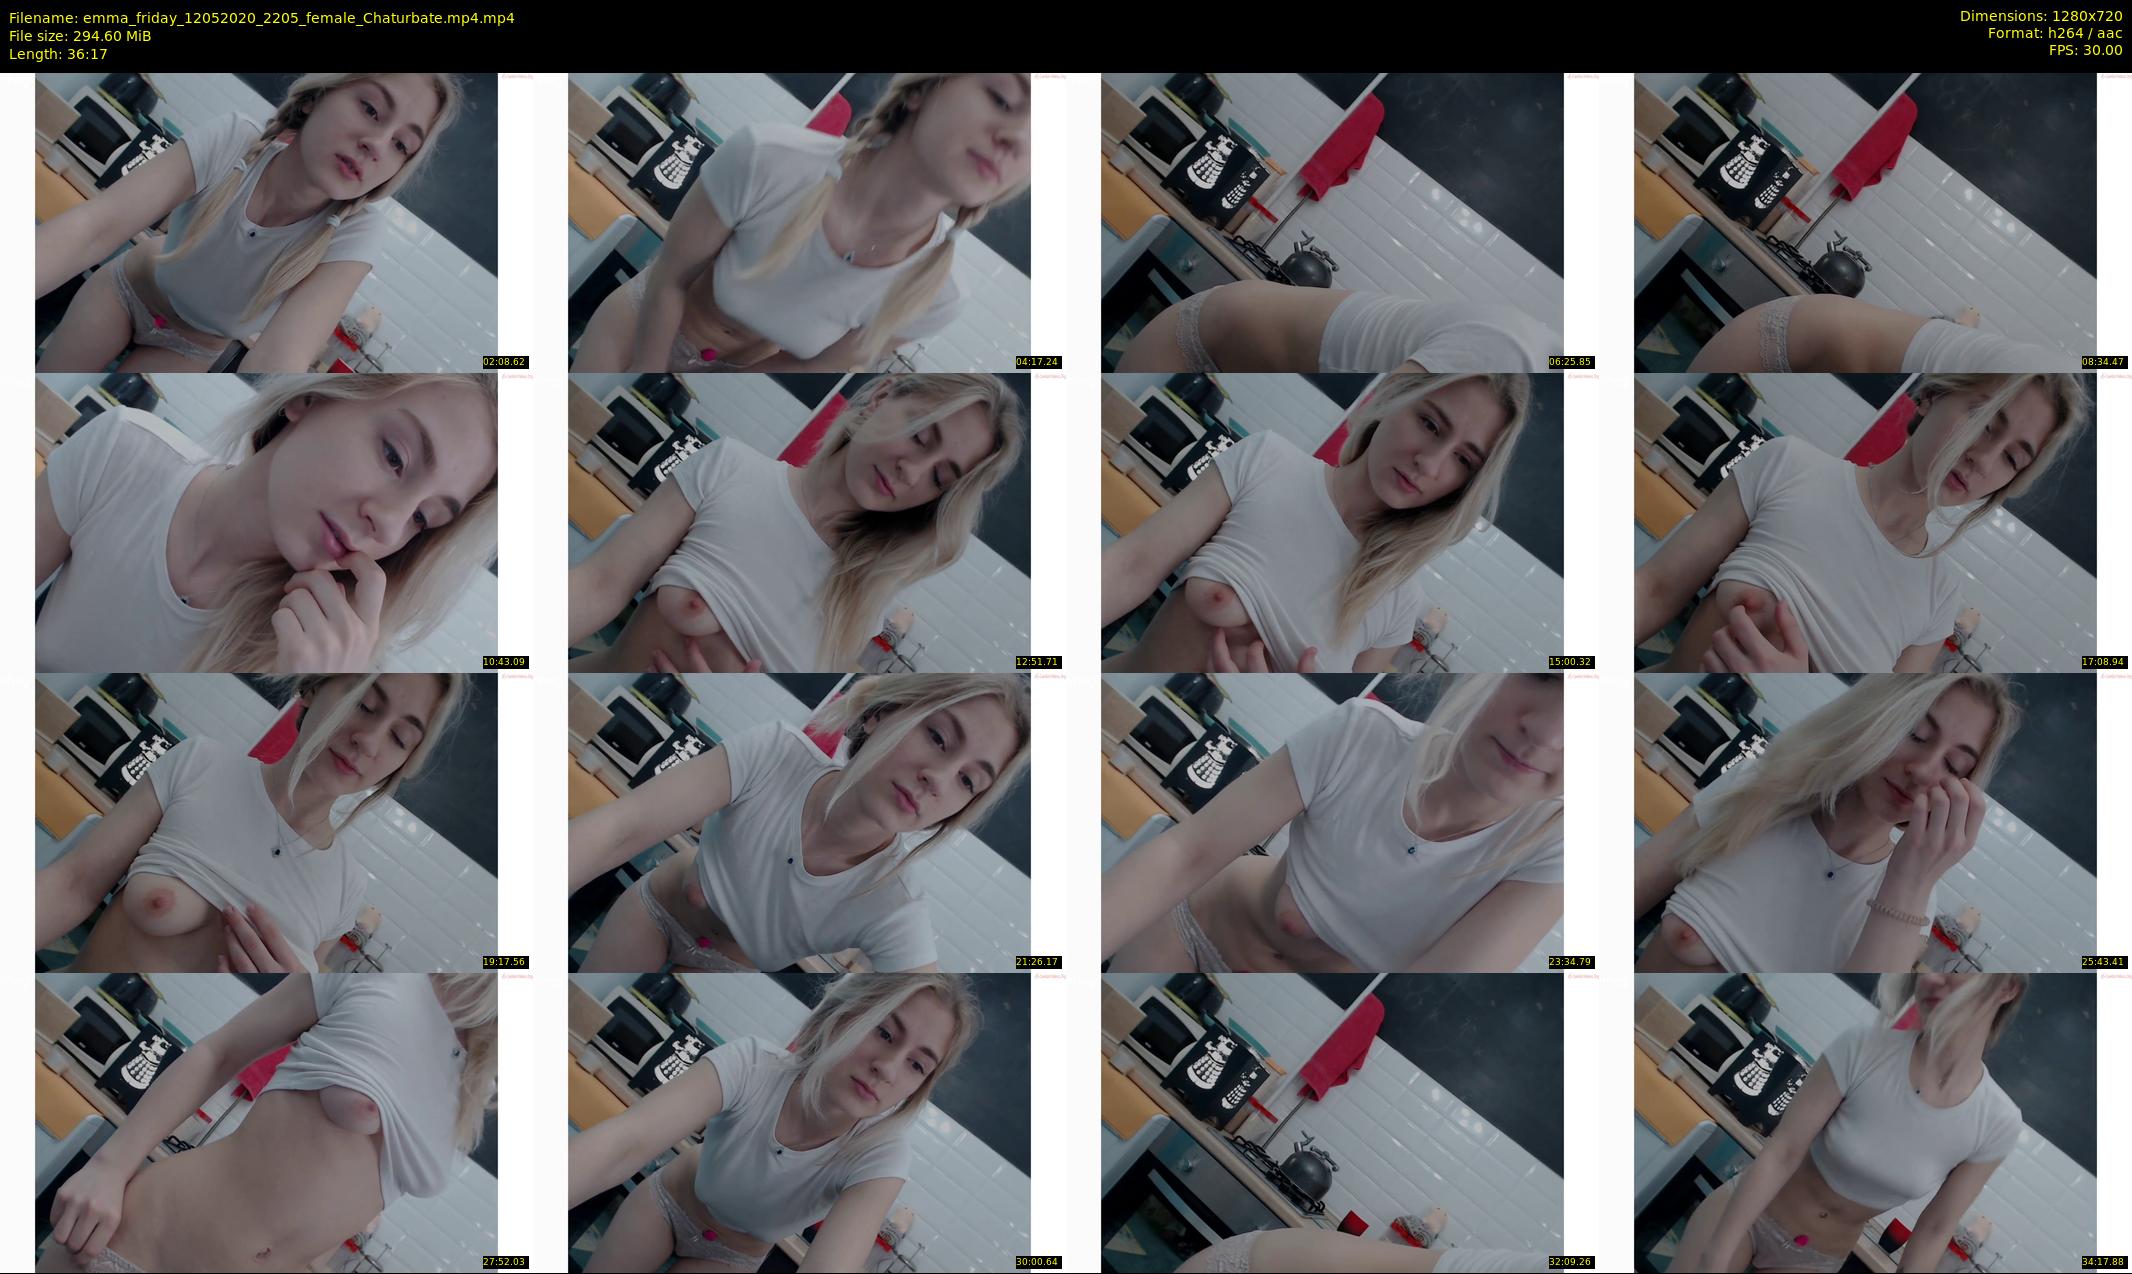2132x1274 pixels.
Task: Click the Dimensions 1280x720 text
Action: (2040, 16)
